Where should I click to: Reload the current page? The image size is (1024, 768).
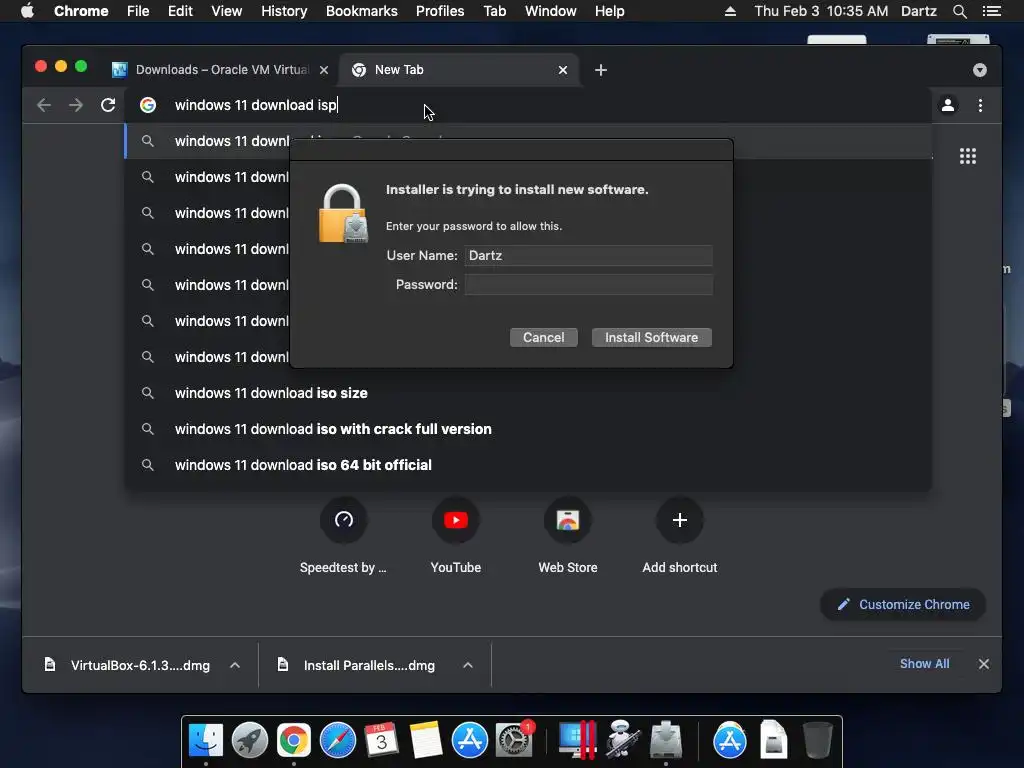(x=108, y=105)
